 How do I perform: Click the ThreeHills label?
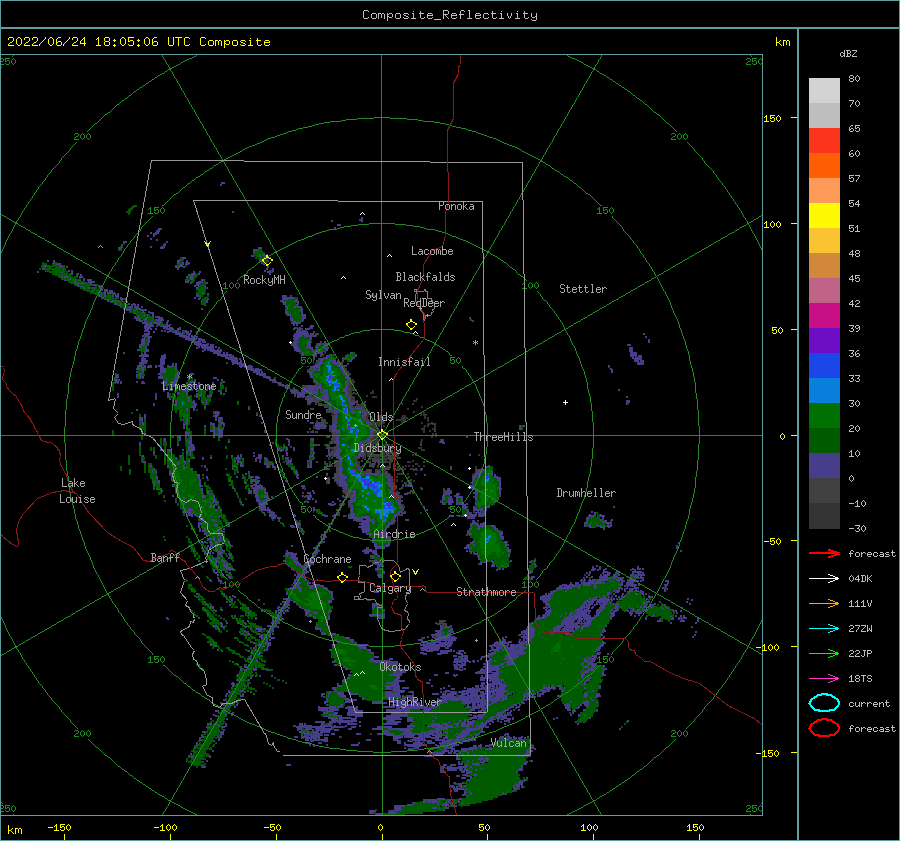click(503, 437)
